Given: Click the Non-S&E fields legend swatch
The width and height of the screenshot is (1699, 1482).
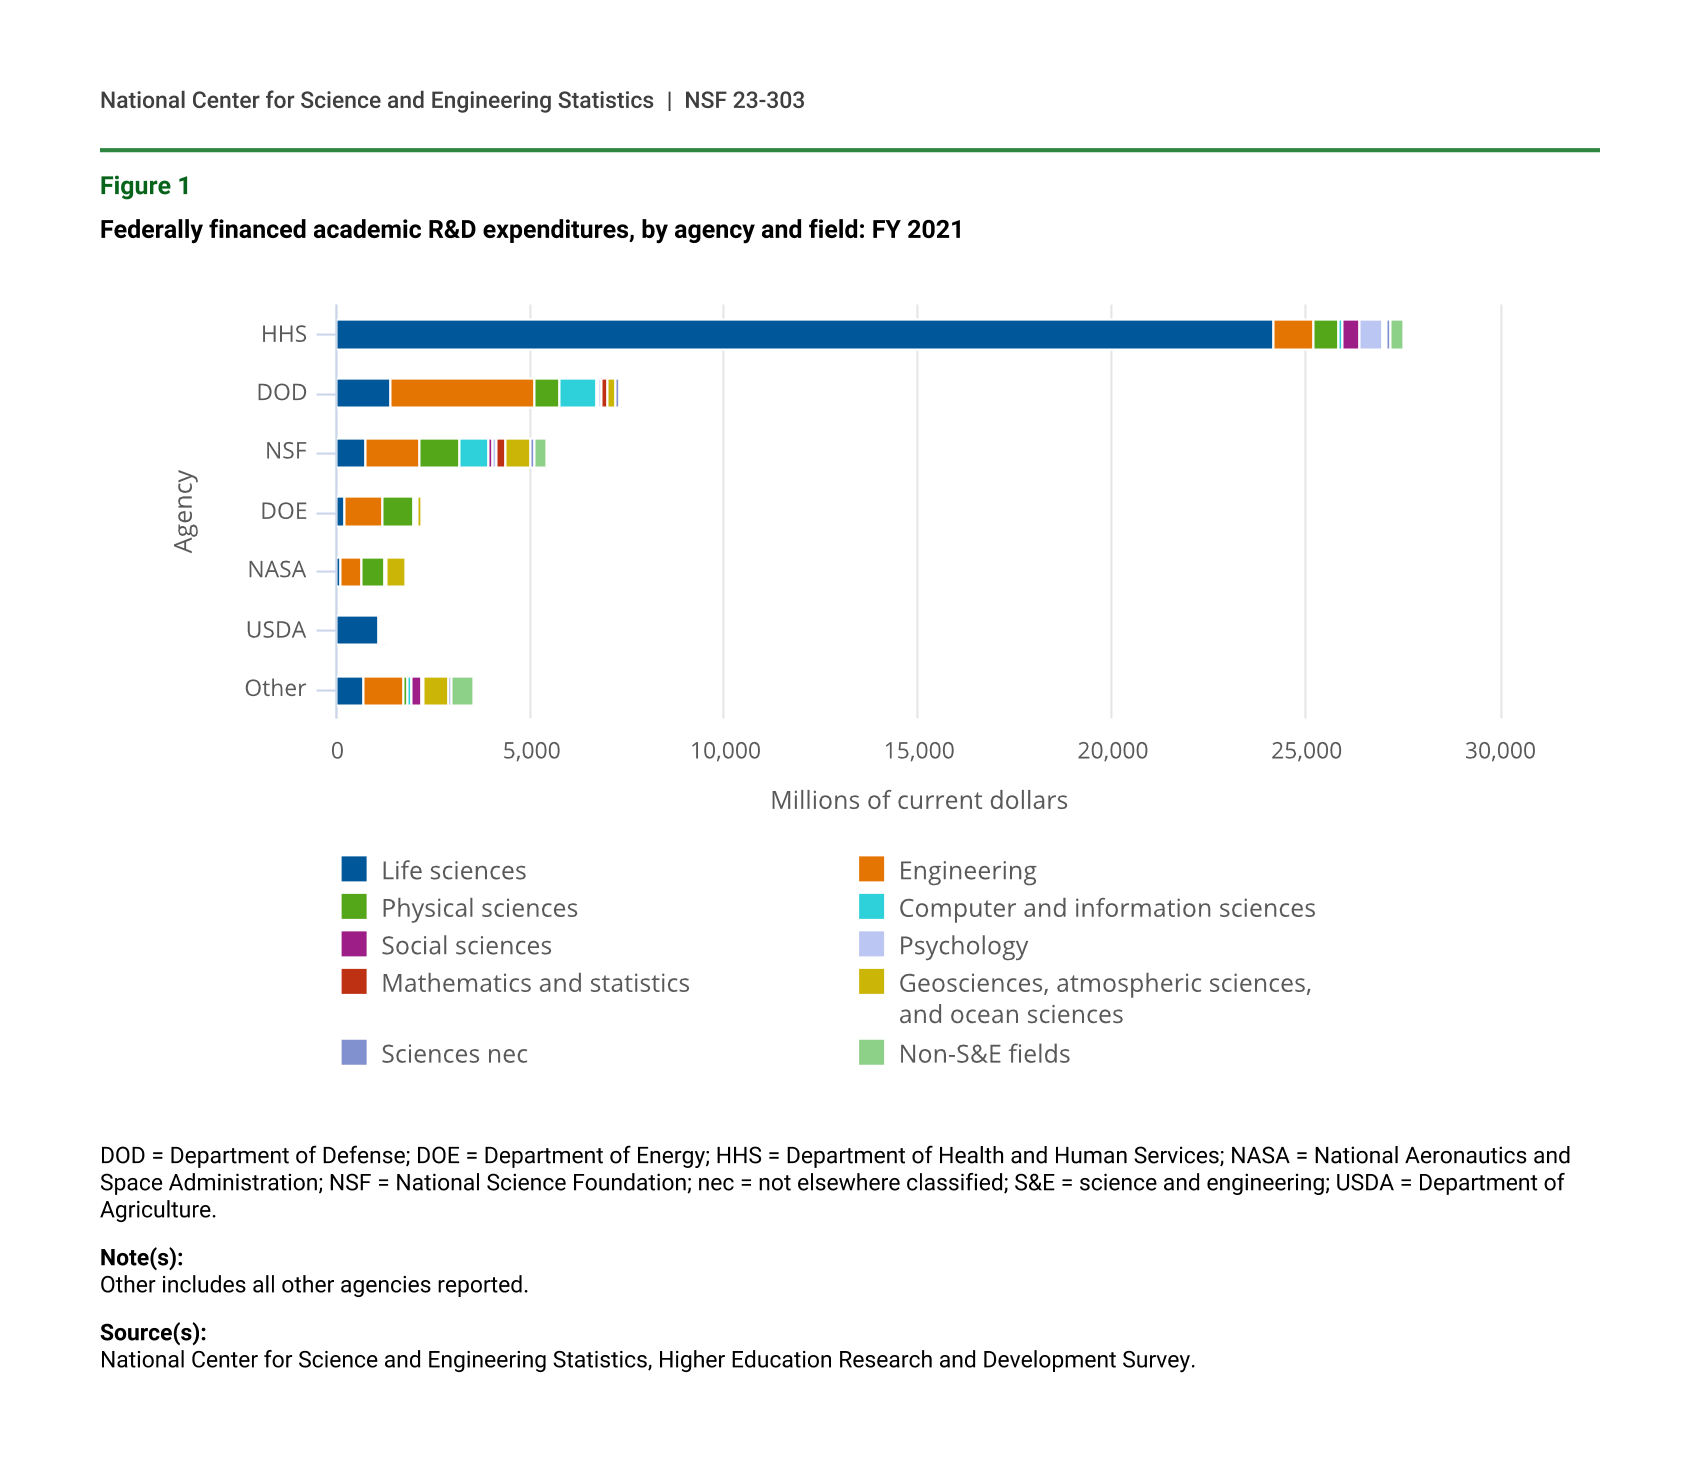Looking at the screenshot, I should (871, 1053).
